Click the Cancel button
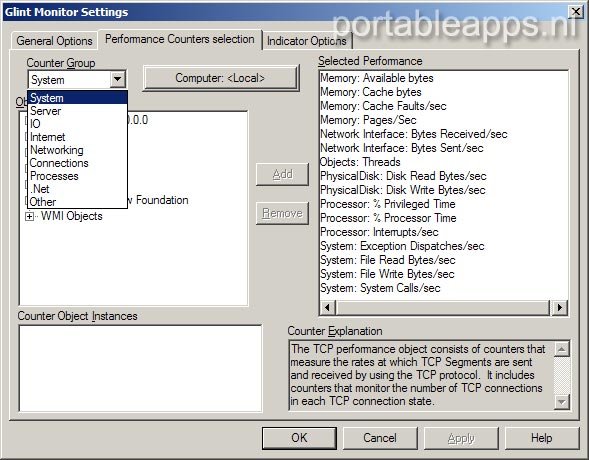The width and height of the screenshot is (589, 460). pyautogui.click(x=380, y=438)
